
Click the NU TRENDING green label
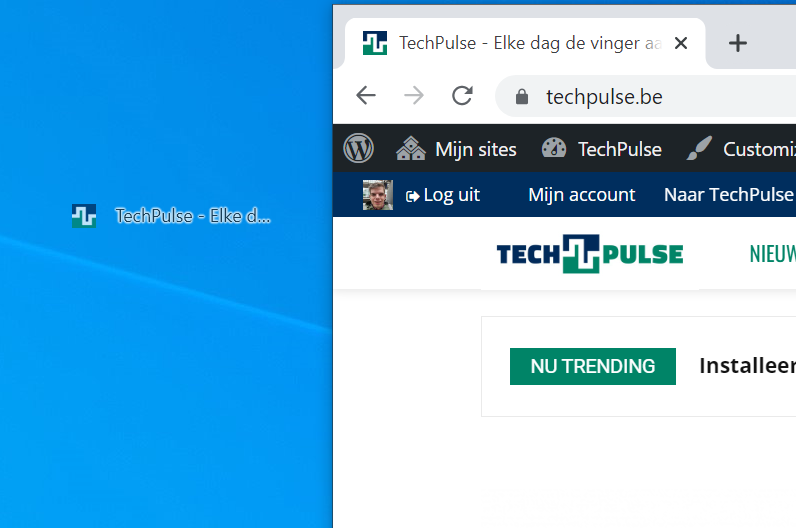592,366
